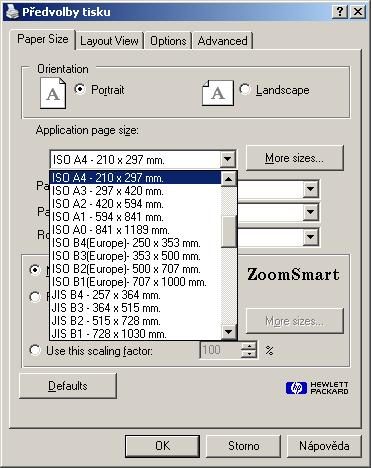Screen dimensions: 371x468
Task: Select ISO B1(Europe) - 707 x 1000 mm
Action: pos(135,282)
